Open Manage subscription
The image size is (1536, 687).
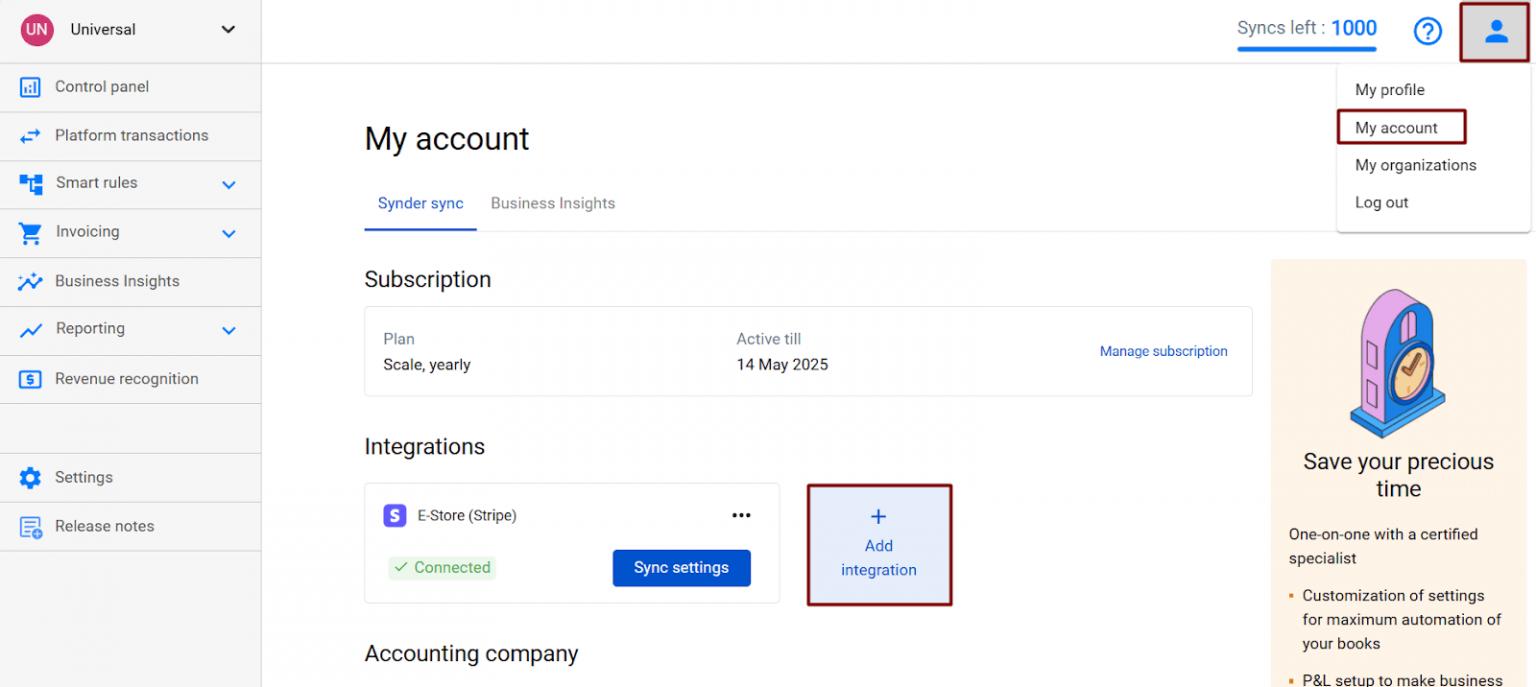(1163, 351)
